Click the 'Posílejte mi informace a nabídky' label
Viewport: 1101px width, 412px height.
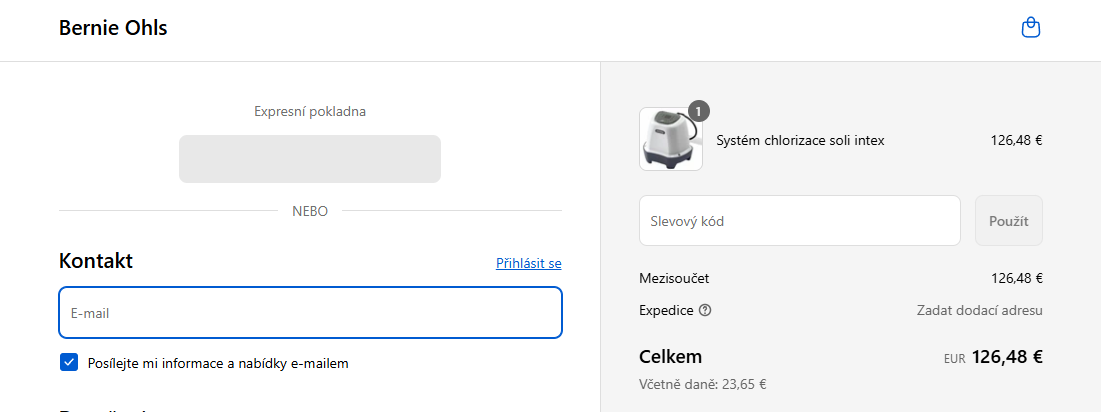point(218,363)
